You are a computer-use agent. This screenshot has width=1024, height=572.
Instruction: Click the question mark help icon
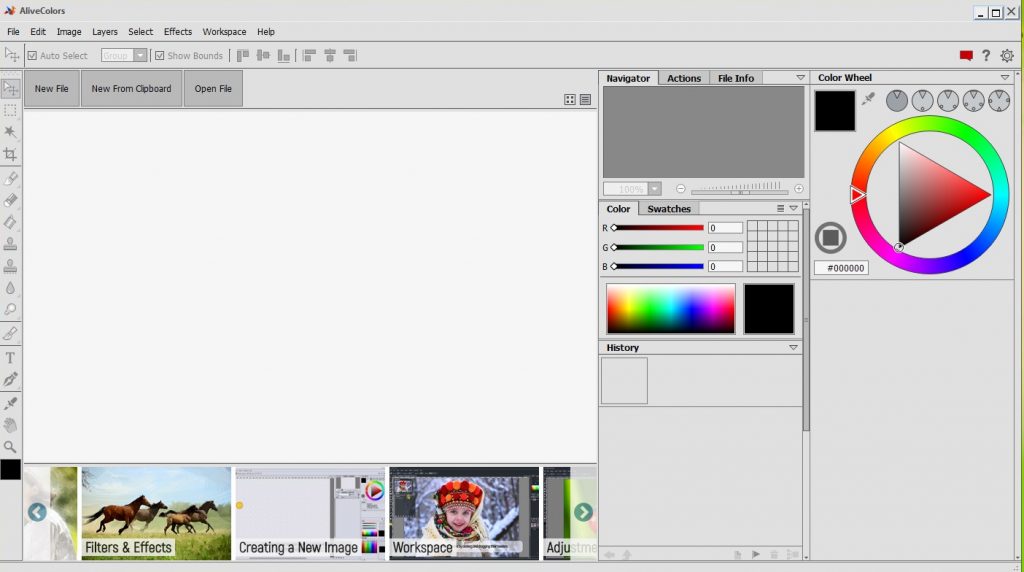coord(986,56)
